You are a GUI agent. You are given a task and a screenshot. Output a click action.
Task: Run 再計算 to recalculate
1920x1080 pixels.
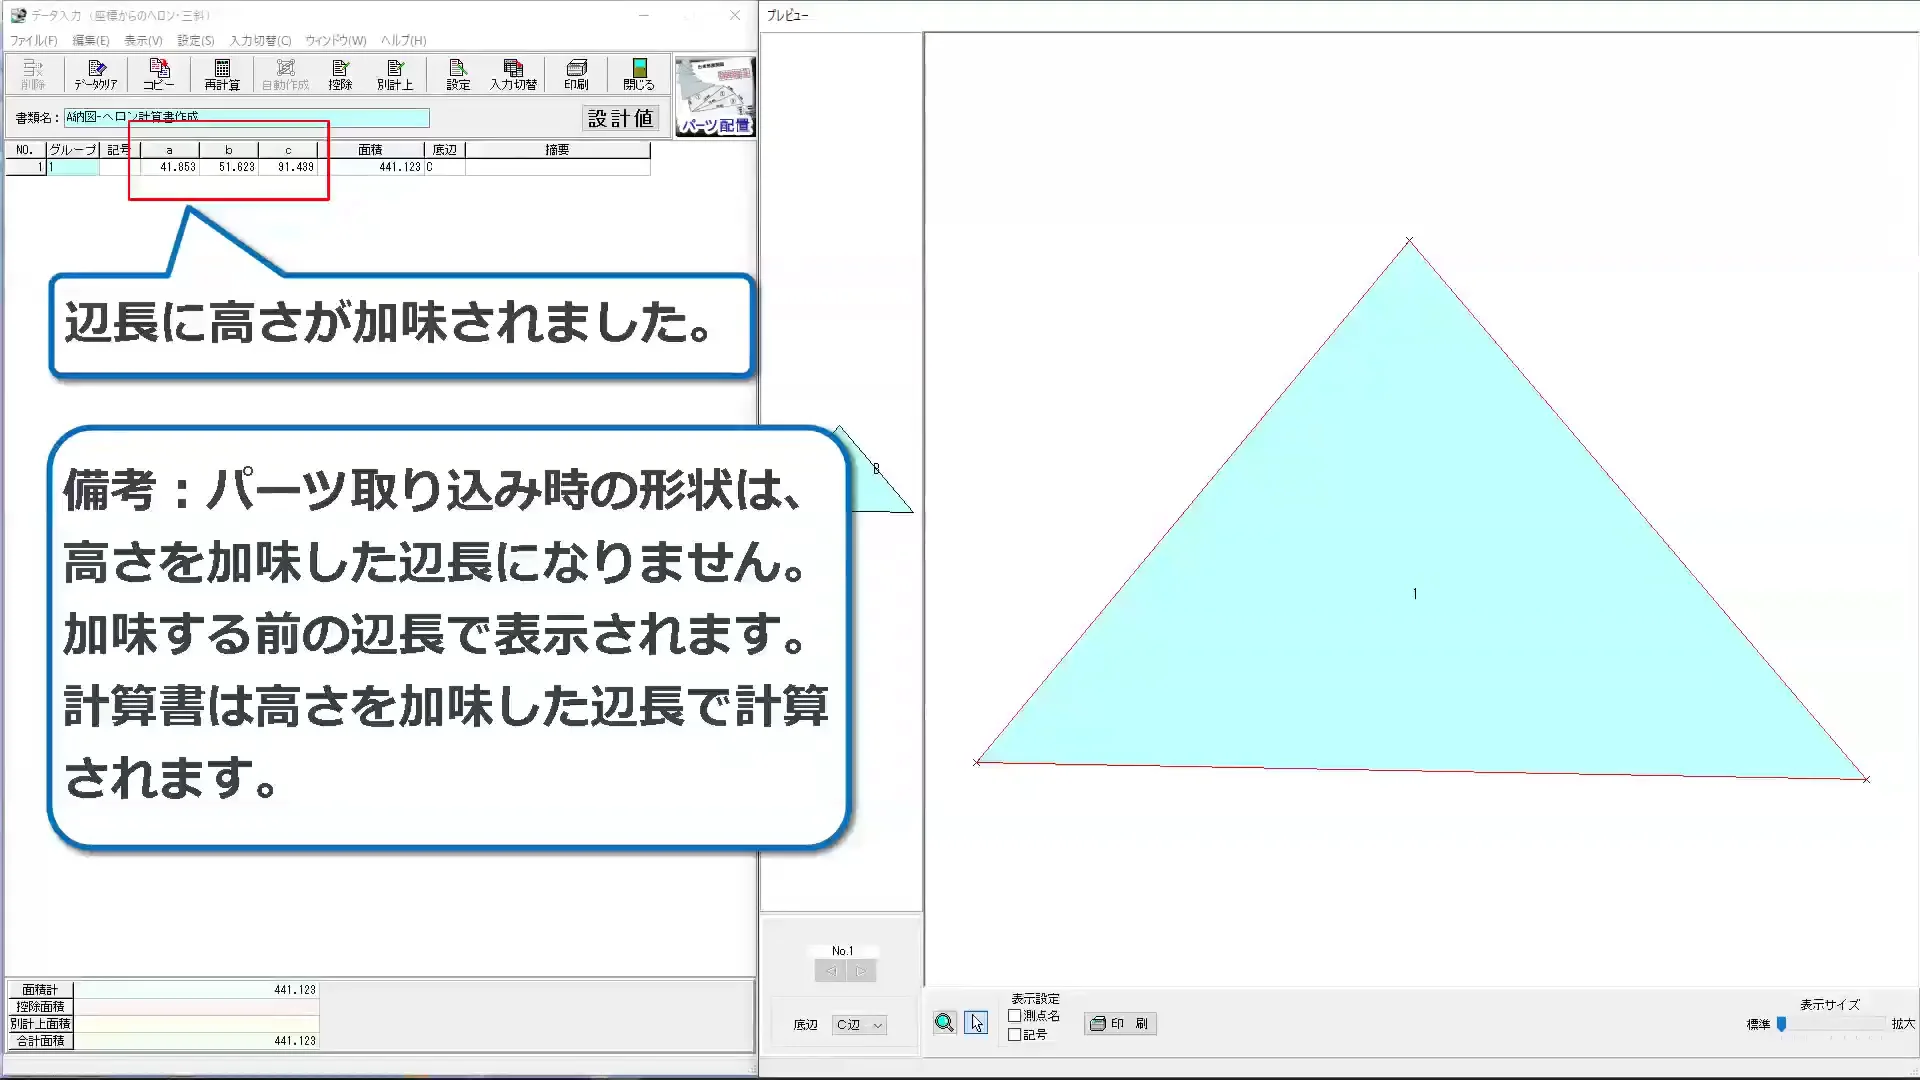click(x=221, y=72)
